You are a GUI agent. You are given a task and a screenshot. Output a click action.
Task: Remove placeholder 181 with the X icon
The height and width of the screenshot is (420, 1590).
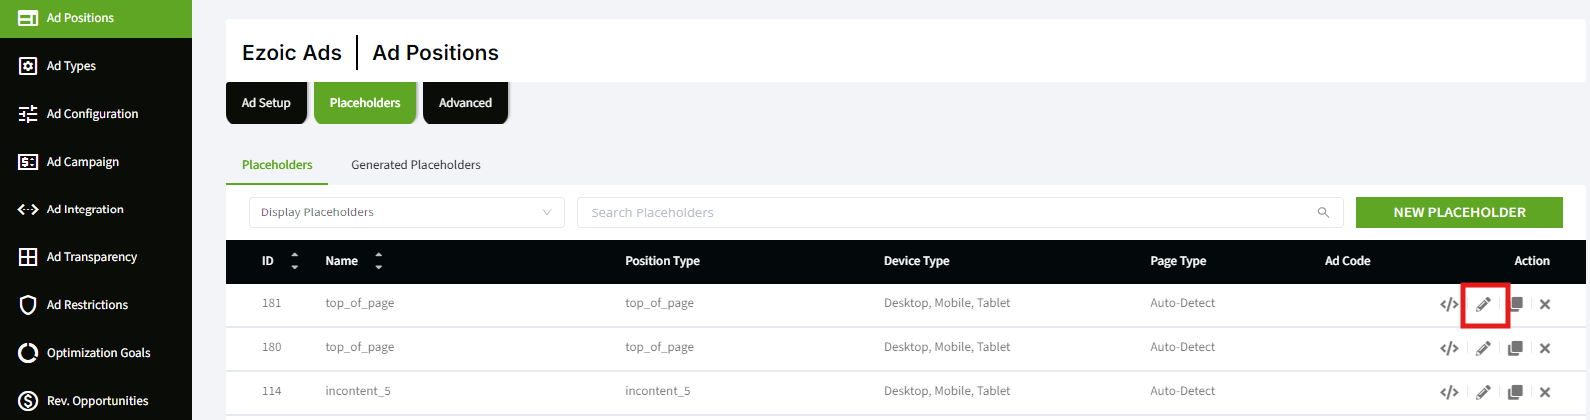coord(1545,304)
